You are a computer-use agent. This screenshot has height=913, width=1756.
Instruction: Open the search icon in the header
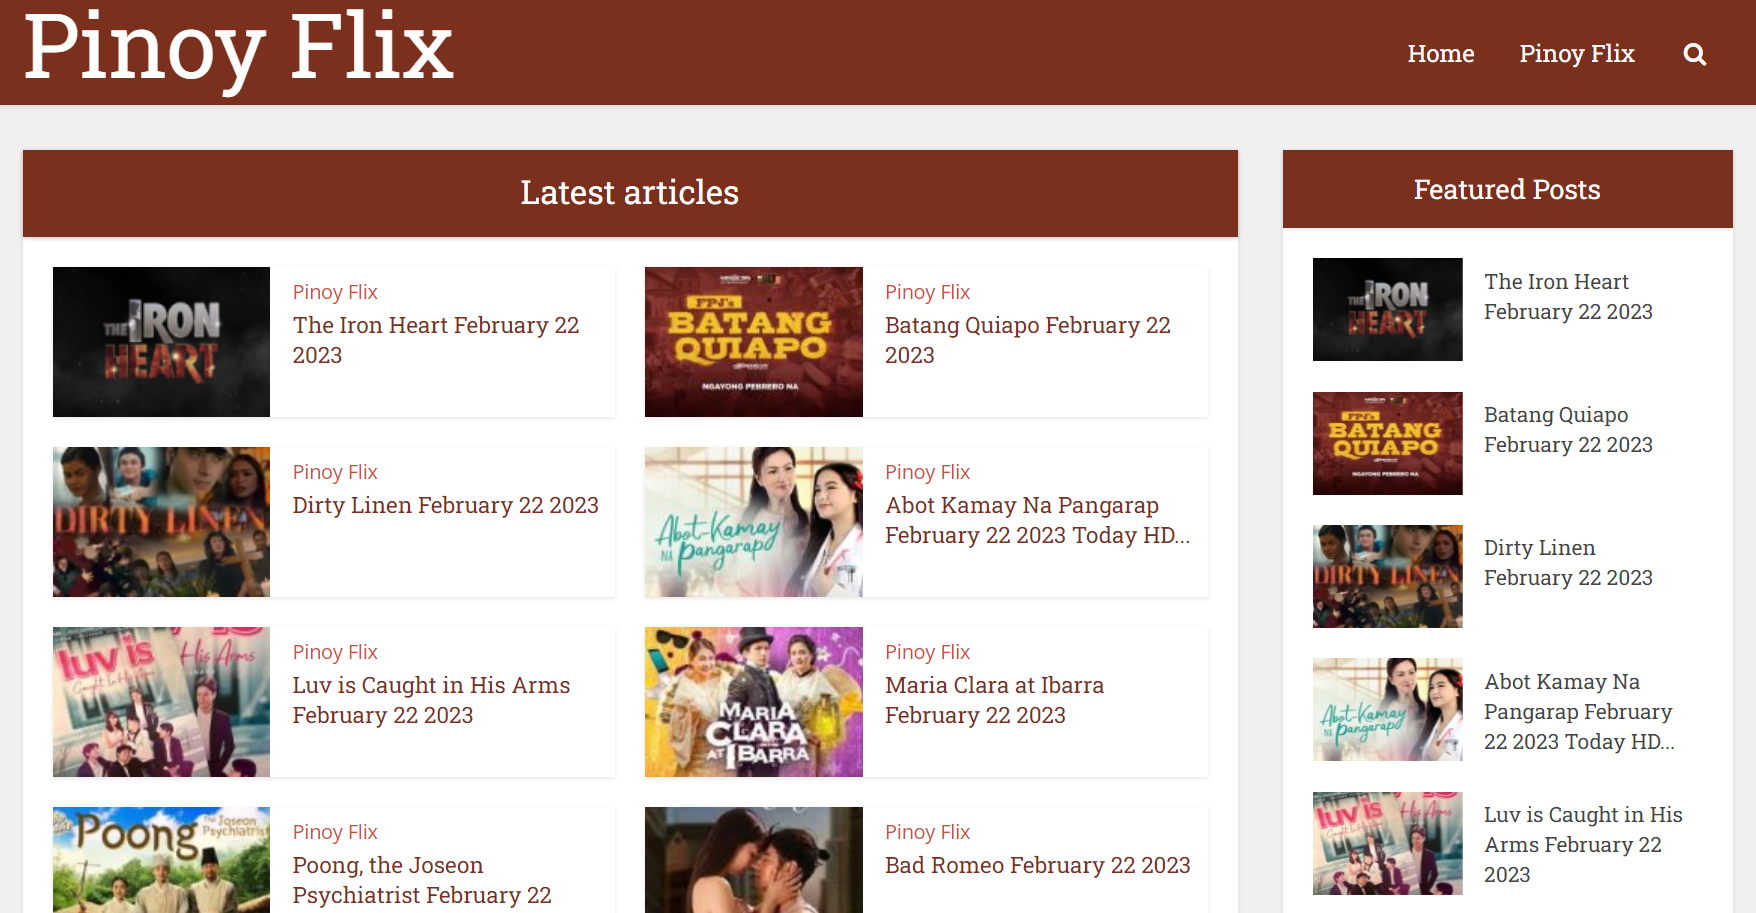click(1694, 54)
